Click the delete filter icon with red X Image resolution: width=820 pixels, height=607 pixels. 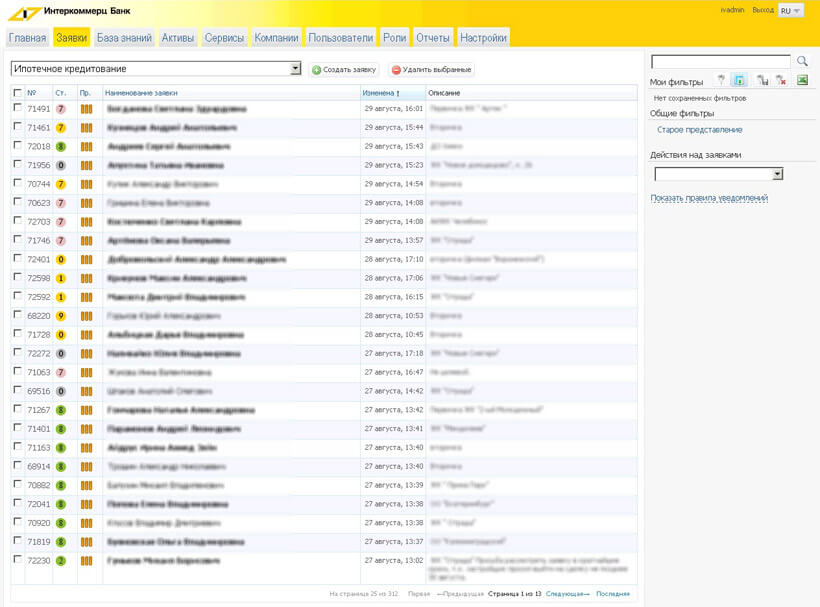[x=781, y=81]
